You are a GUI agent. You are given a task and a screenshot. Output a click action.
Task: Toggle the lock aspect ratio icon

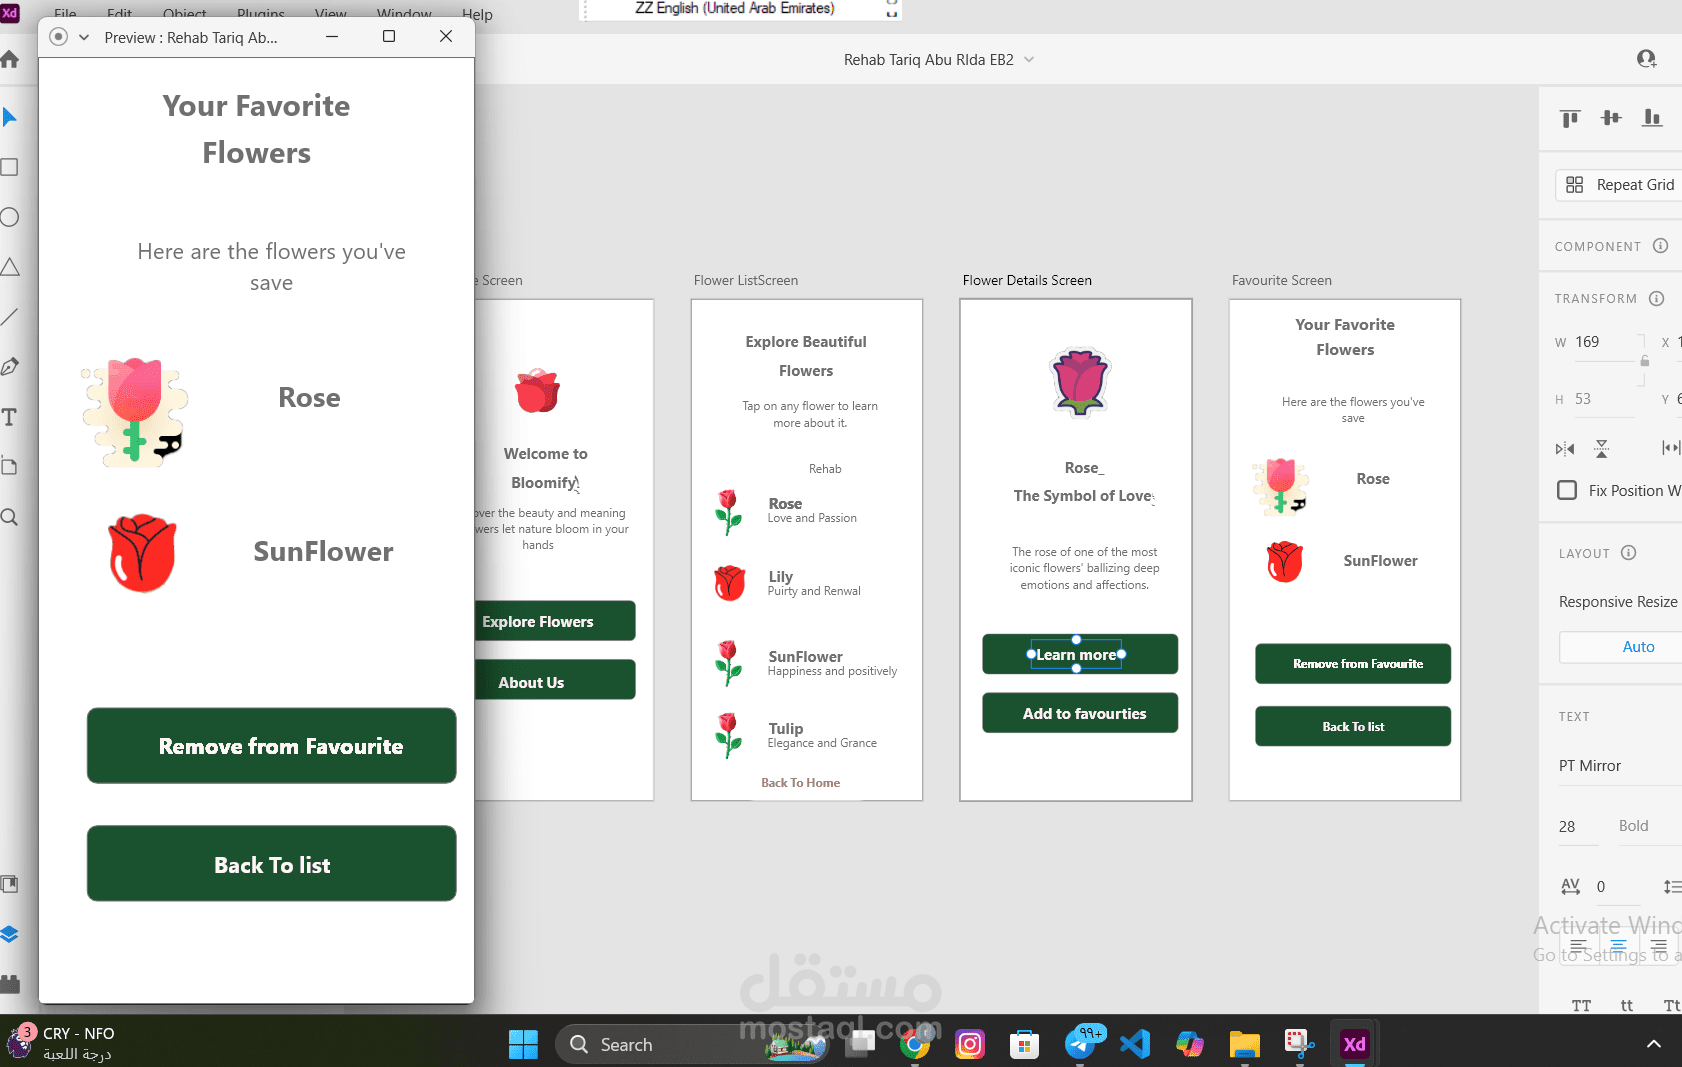click(1644, 361)
